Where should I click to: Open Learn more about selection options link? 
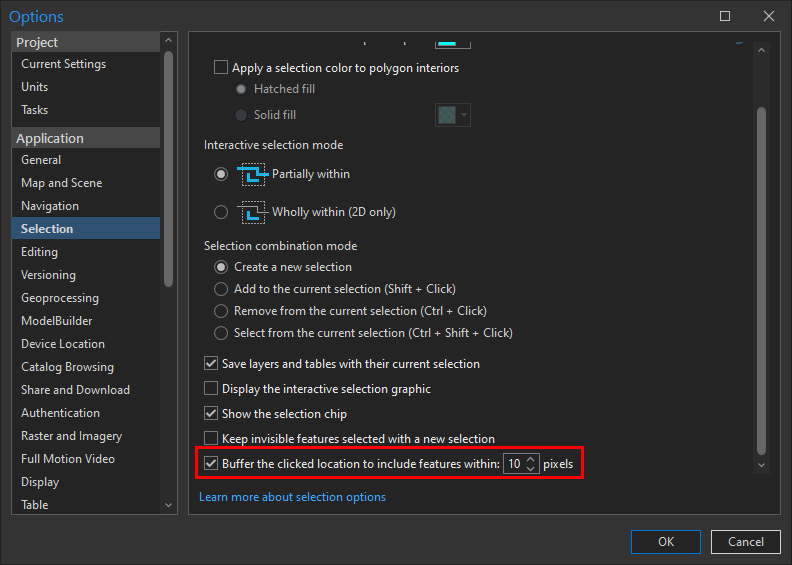tap(292, 497)
